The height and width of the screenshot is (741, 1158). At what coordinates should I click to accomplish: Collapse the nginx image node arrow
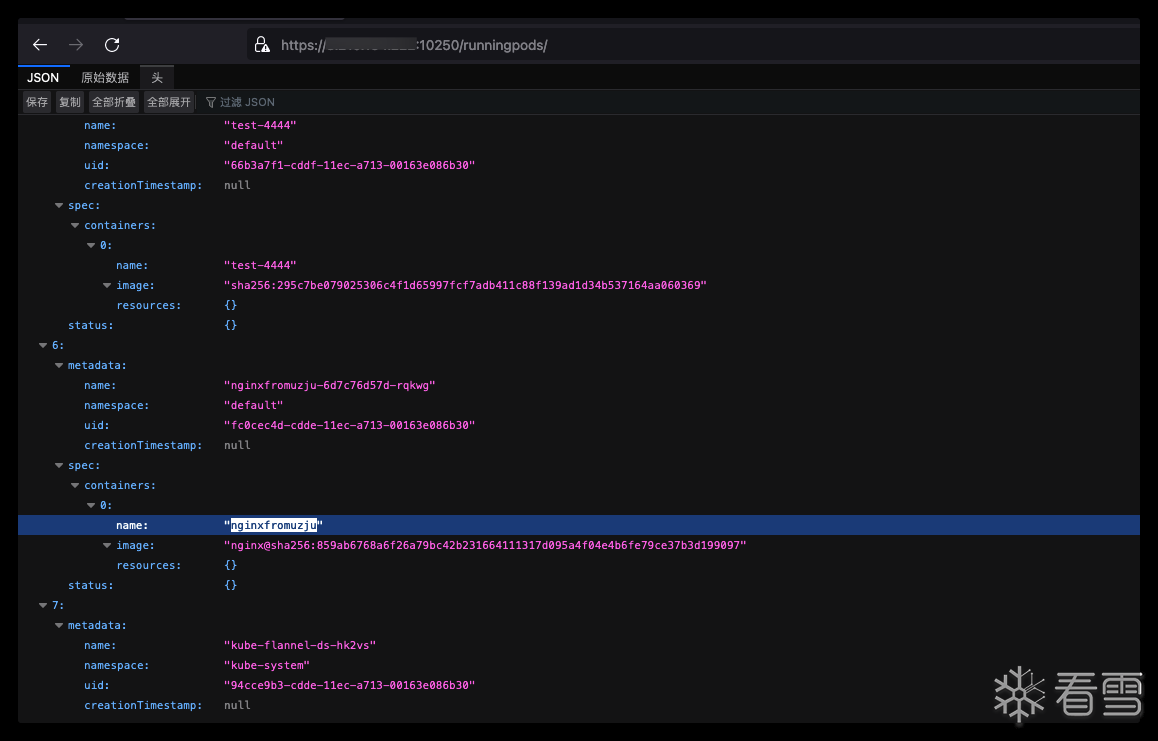click(x=107, y=545)
